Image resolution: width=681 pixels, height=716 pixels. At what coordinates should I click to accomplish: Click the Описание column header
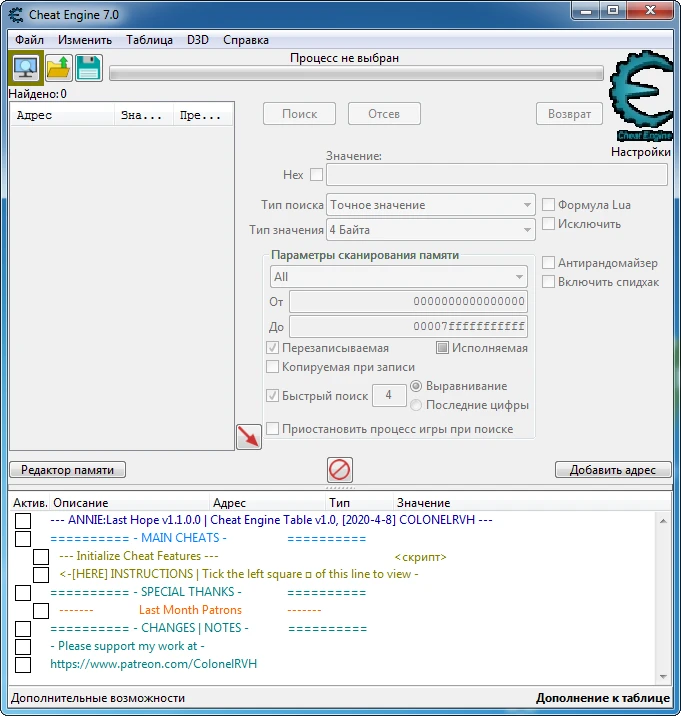point(130,503)
